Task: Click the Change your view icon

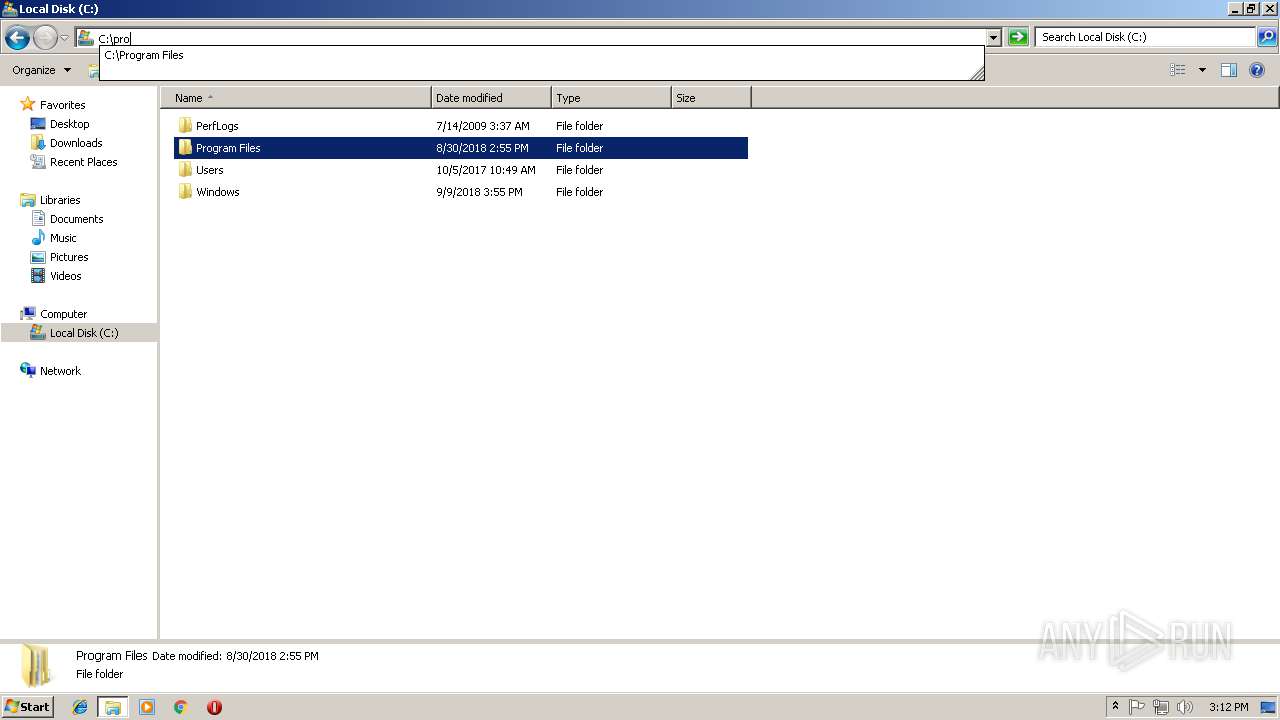Action: tap(1178, 70)
